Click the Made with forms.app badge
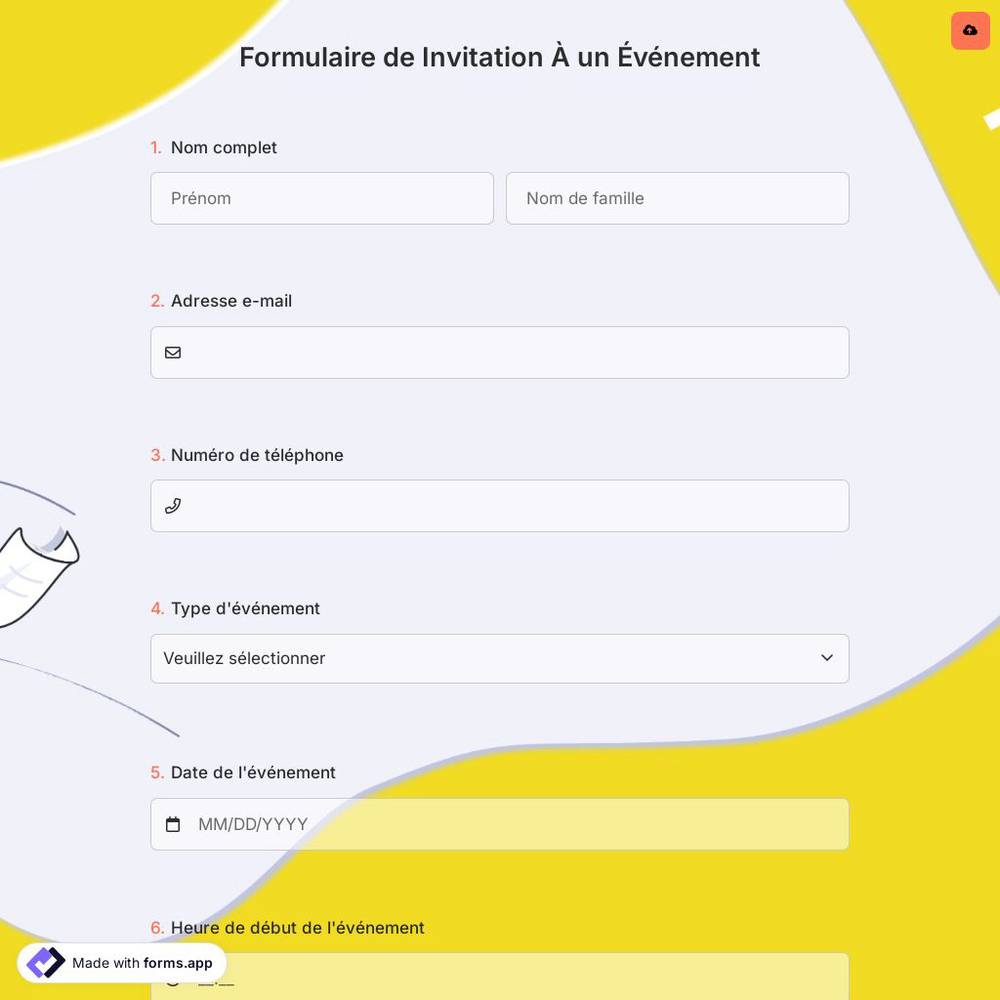 tap(120, 962)
